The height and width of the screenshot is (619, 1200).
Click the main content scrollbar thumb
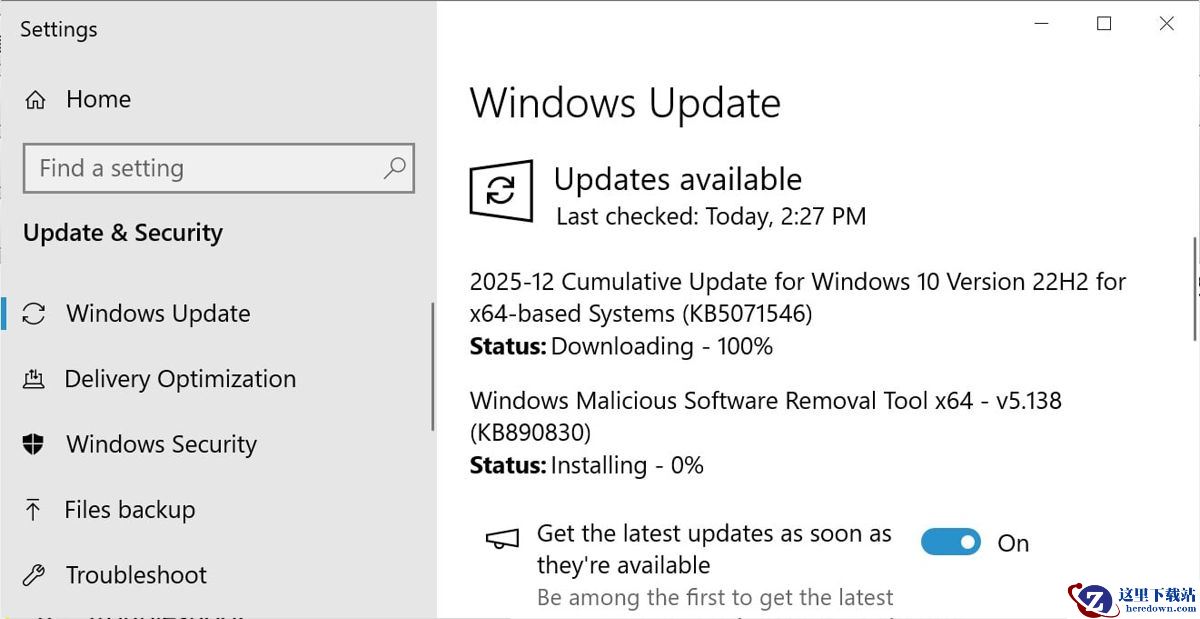(x=1195, y=288)
